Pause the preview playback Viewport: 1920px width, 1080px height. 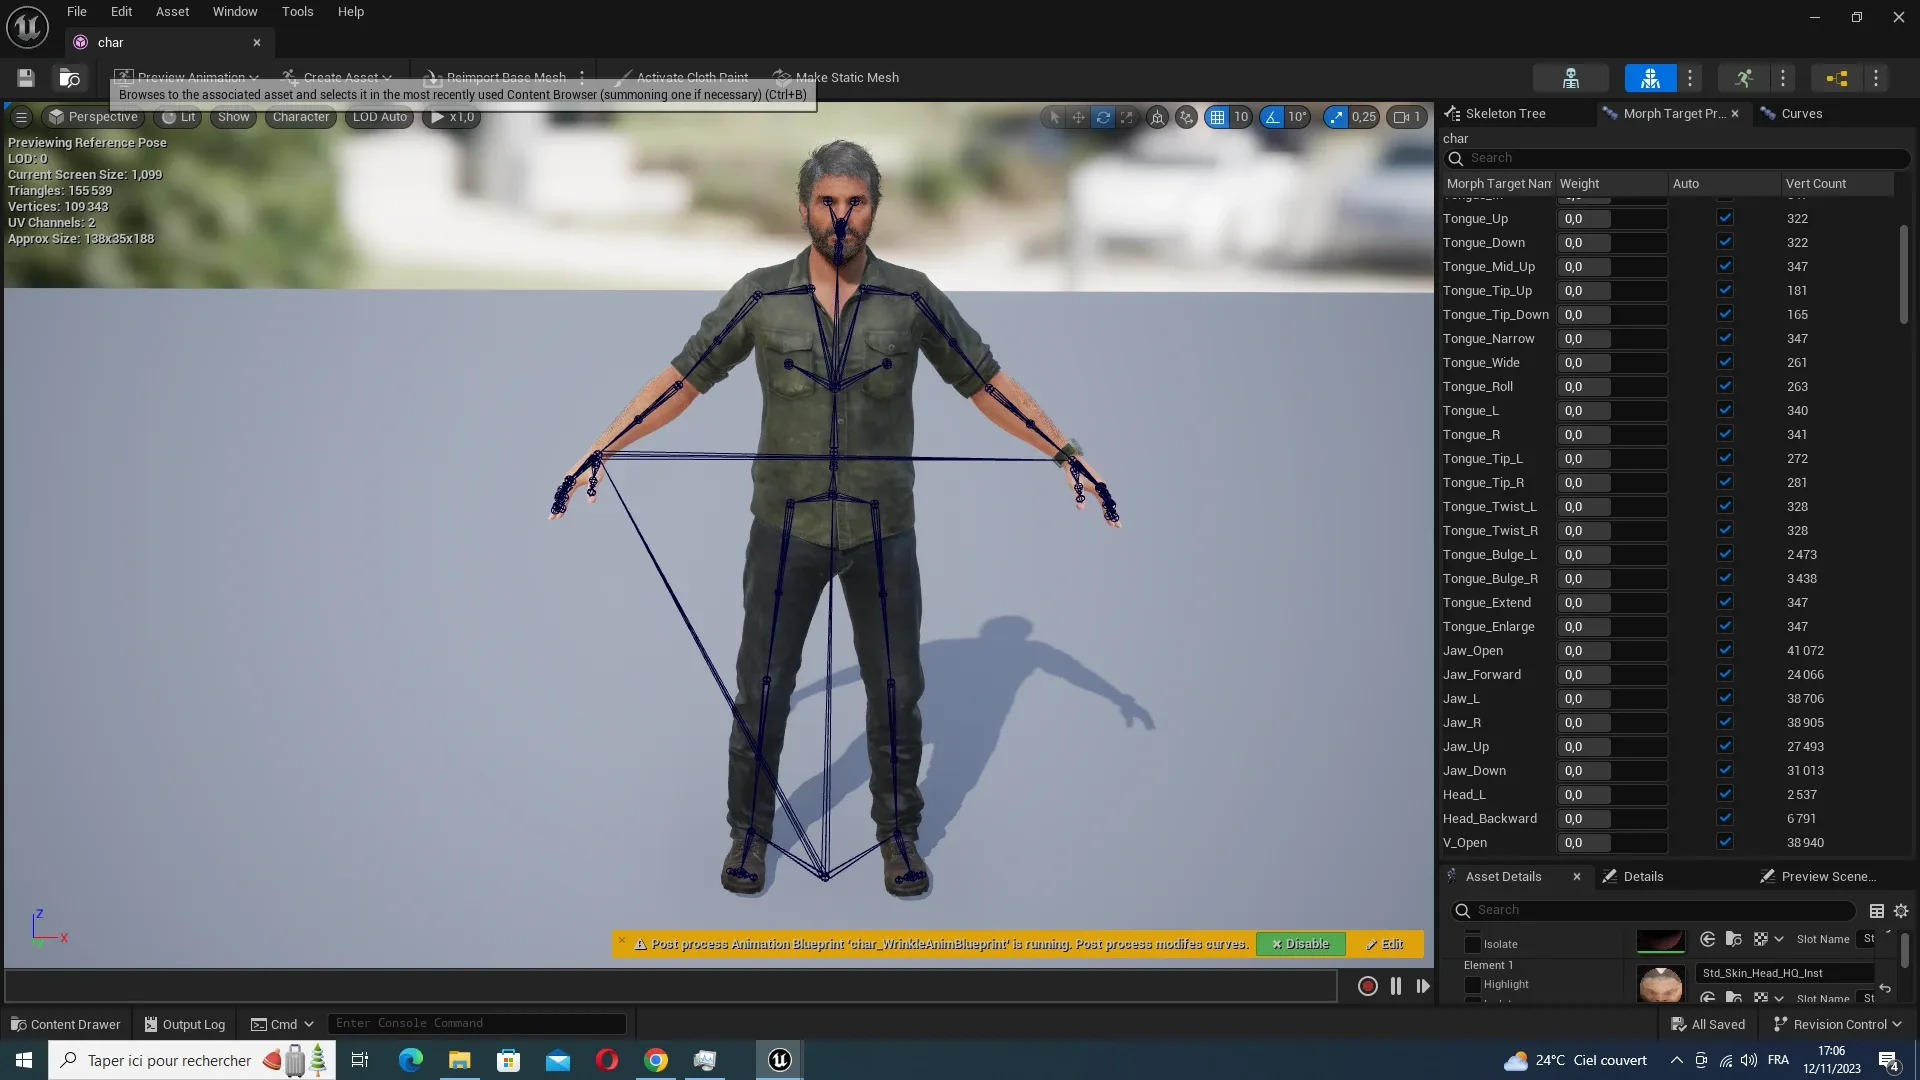tap(1395, 986)
